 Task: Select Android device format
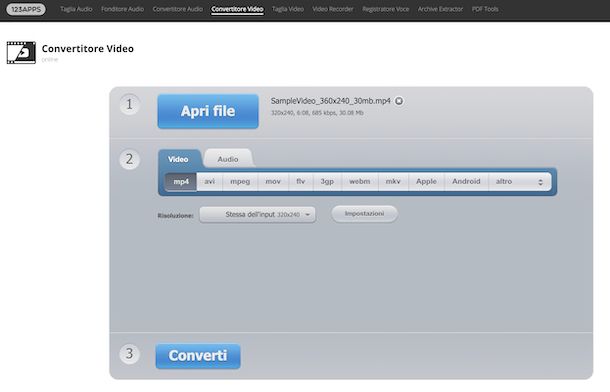(x=466, y=182)
